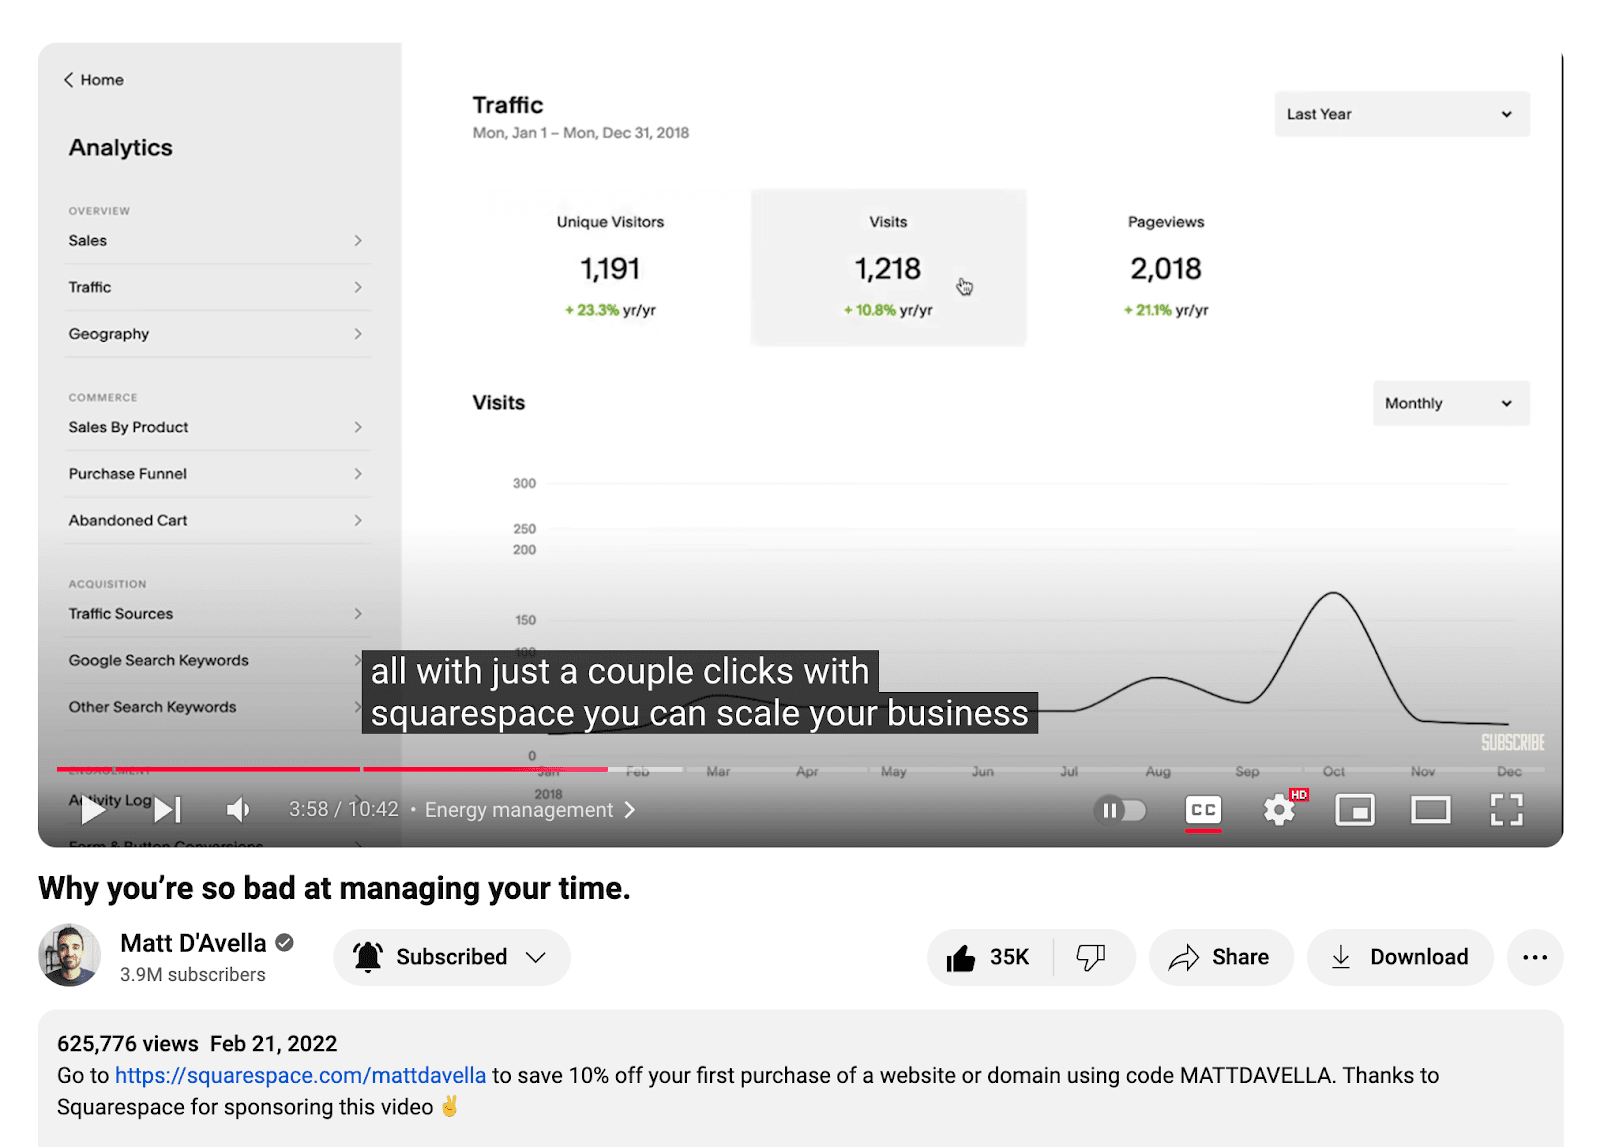Click the video's upload date Feb 21, 2022
The width and height of the screenshot is (1600, 1147).
(x=273, y=1043)
